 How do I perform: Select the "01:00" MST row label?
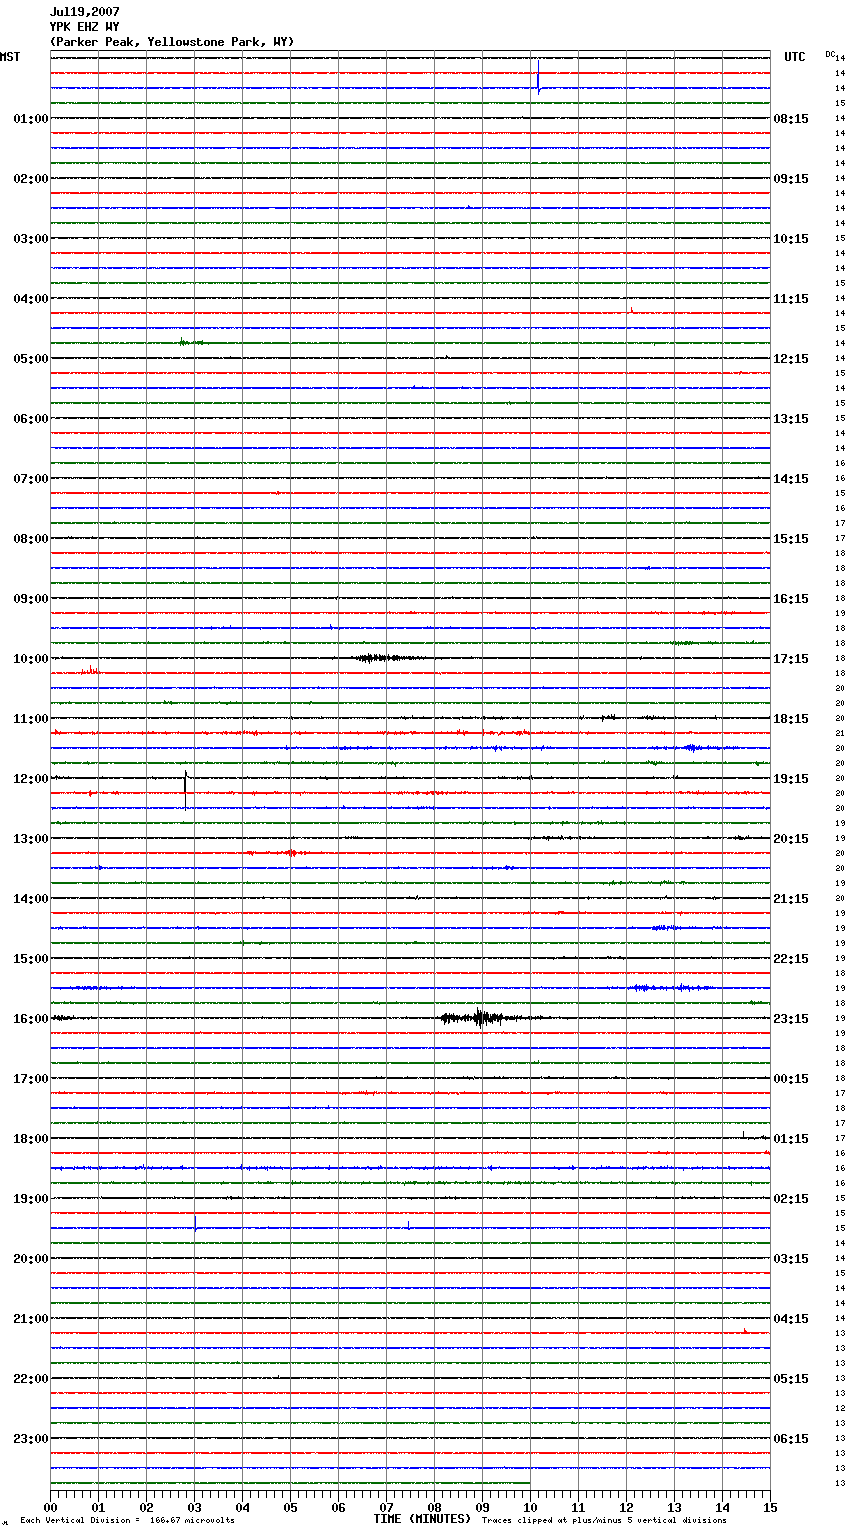click(31, 119)
